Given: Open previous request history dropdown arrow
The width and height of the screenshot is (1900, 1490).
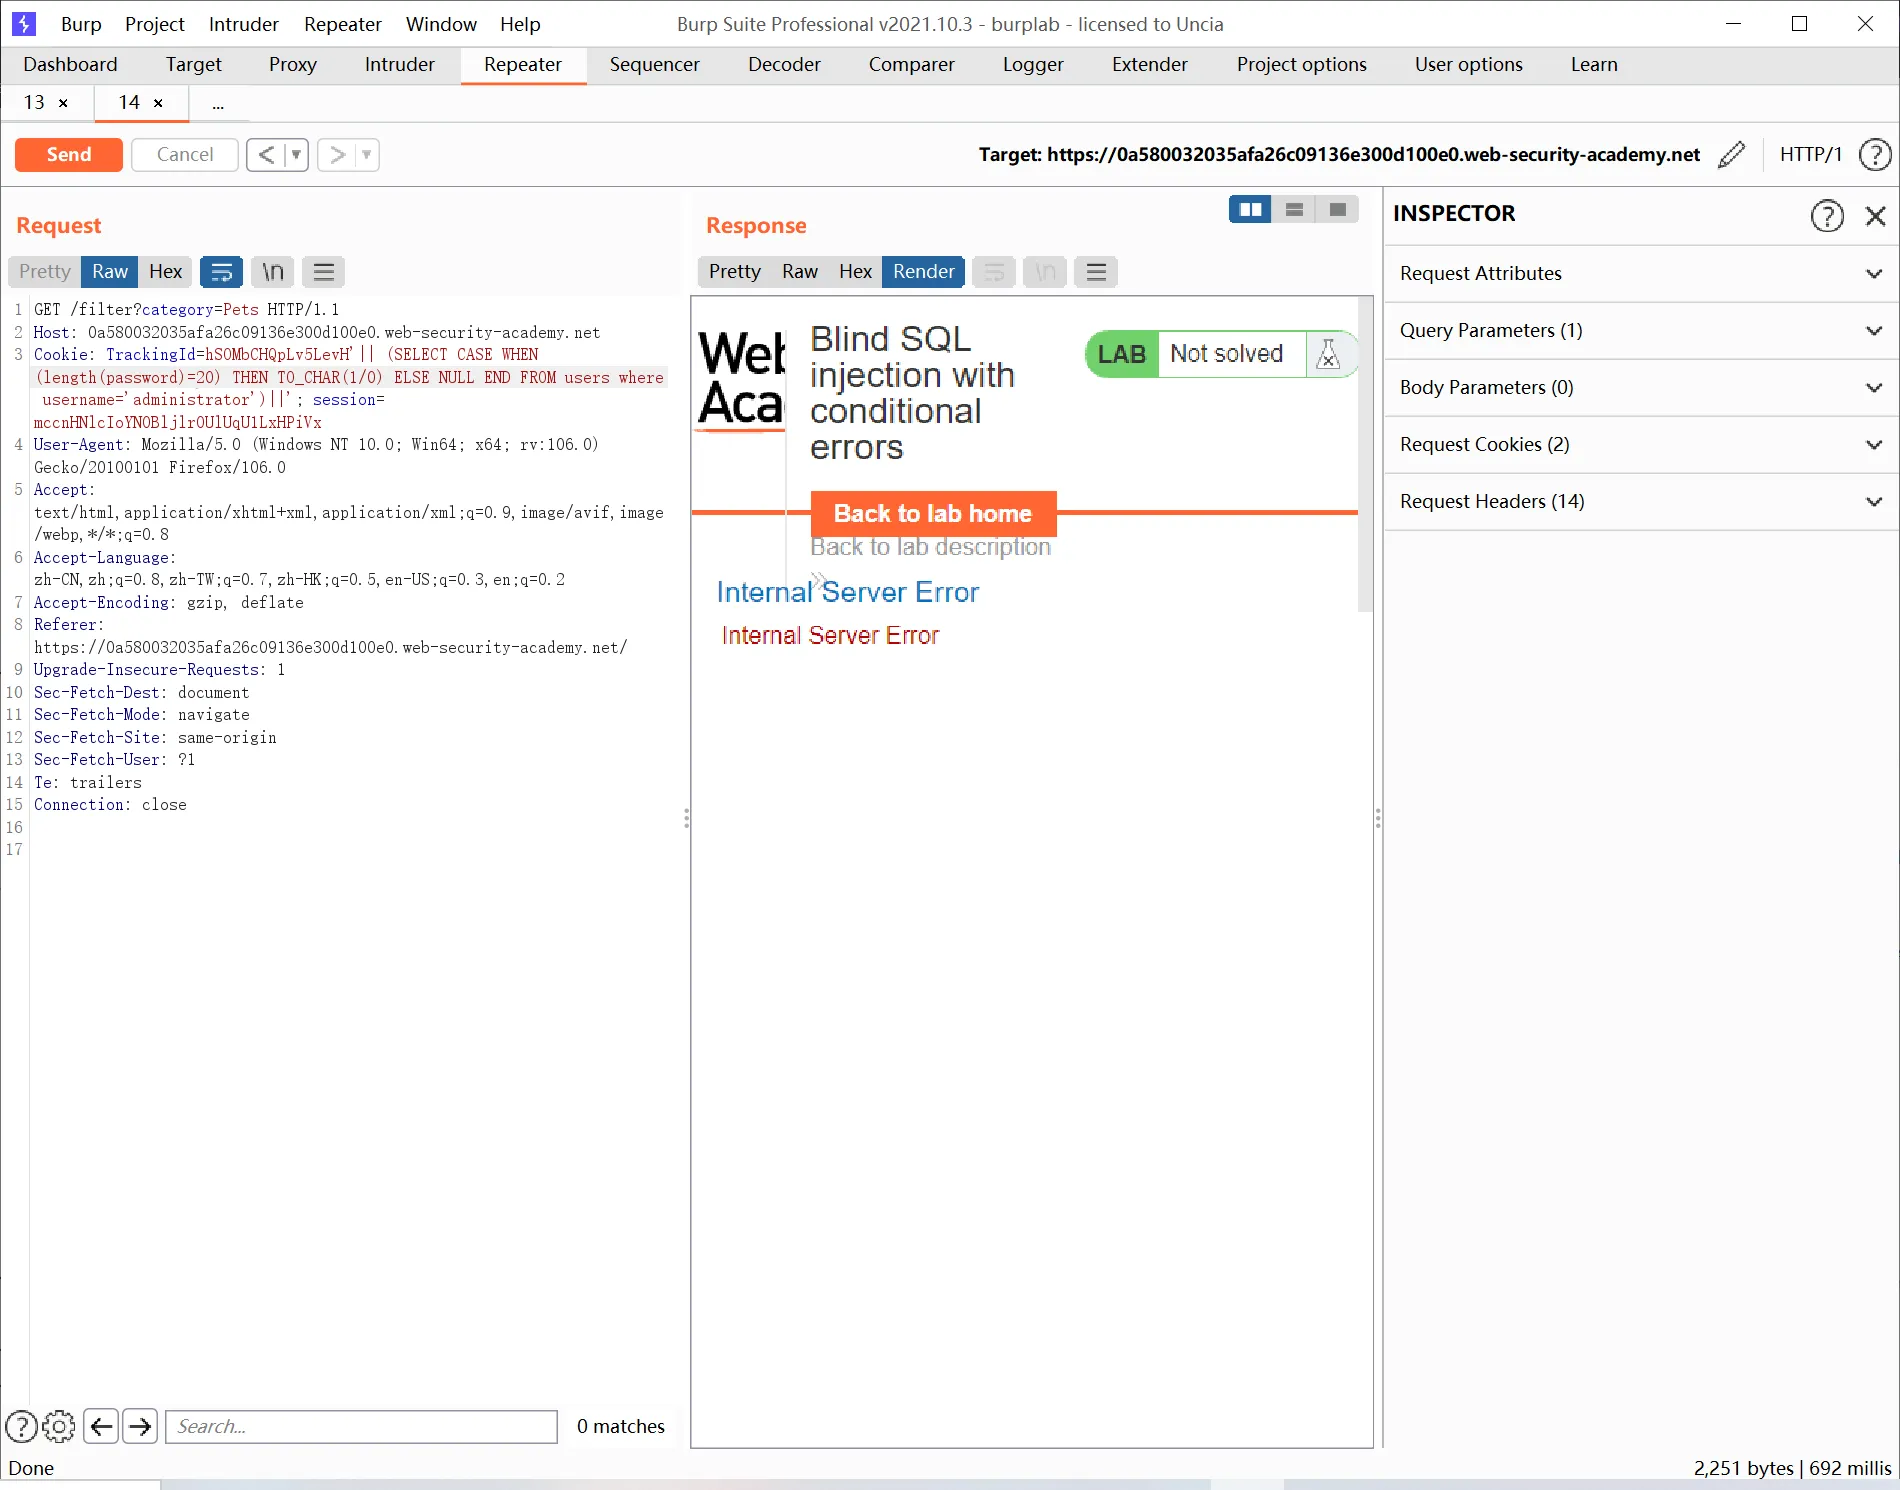Looking at the screenshot, I should click(296, 154).
